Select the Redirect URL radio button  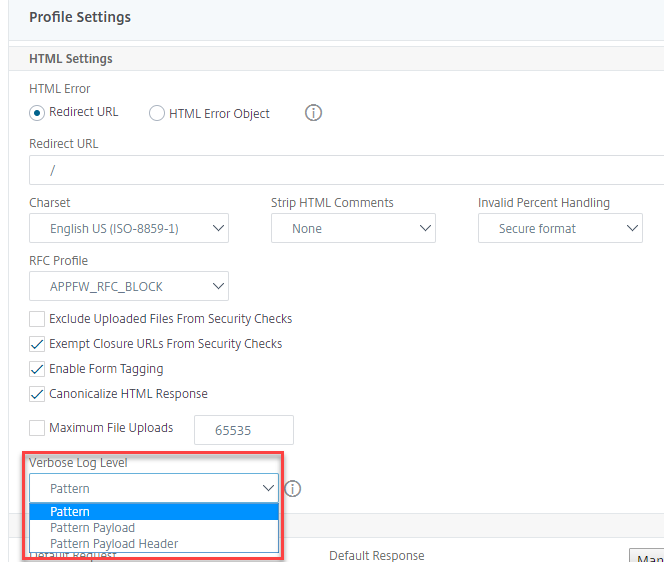pos(37,113)
